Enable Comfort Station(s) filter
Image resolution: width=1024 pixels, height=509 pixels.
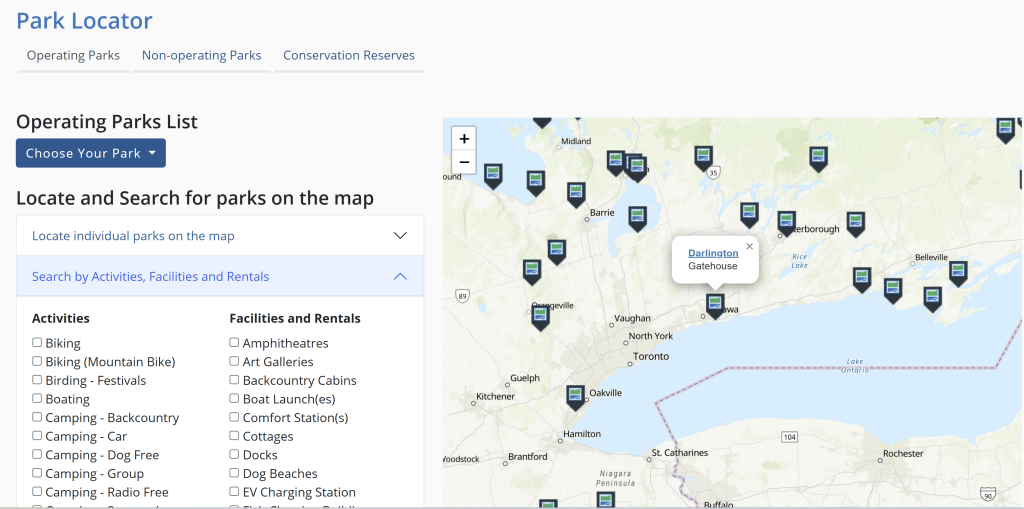click(234, 417)
